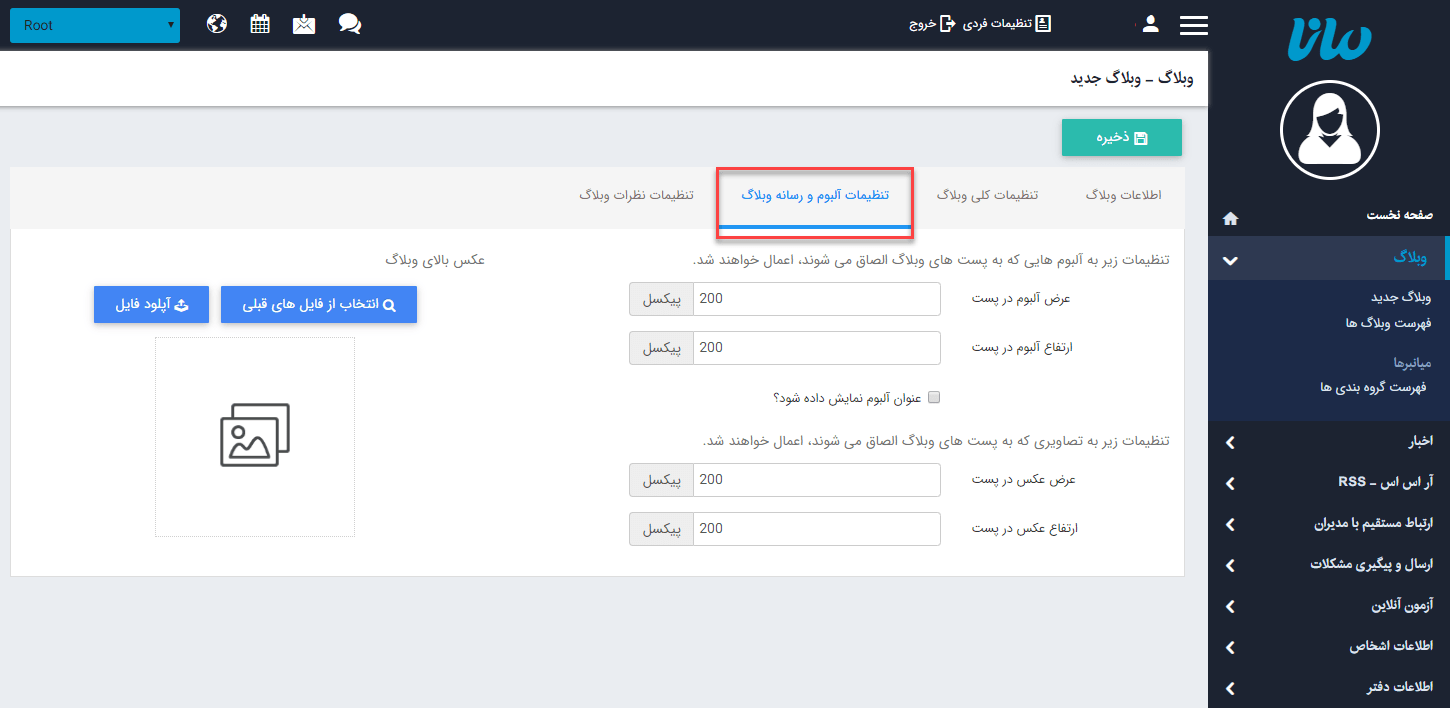Image resolution: width=1450 pixels, height=708 pixels.
Task: Open the newsletter envelope icon
Action: click(x=305, y=22)
